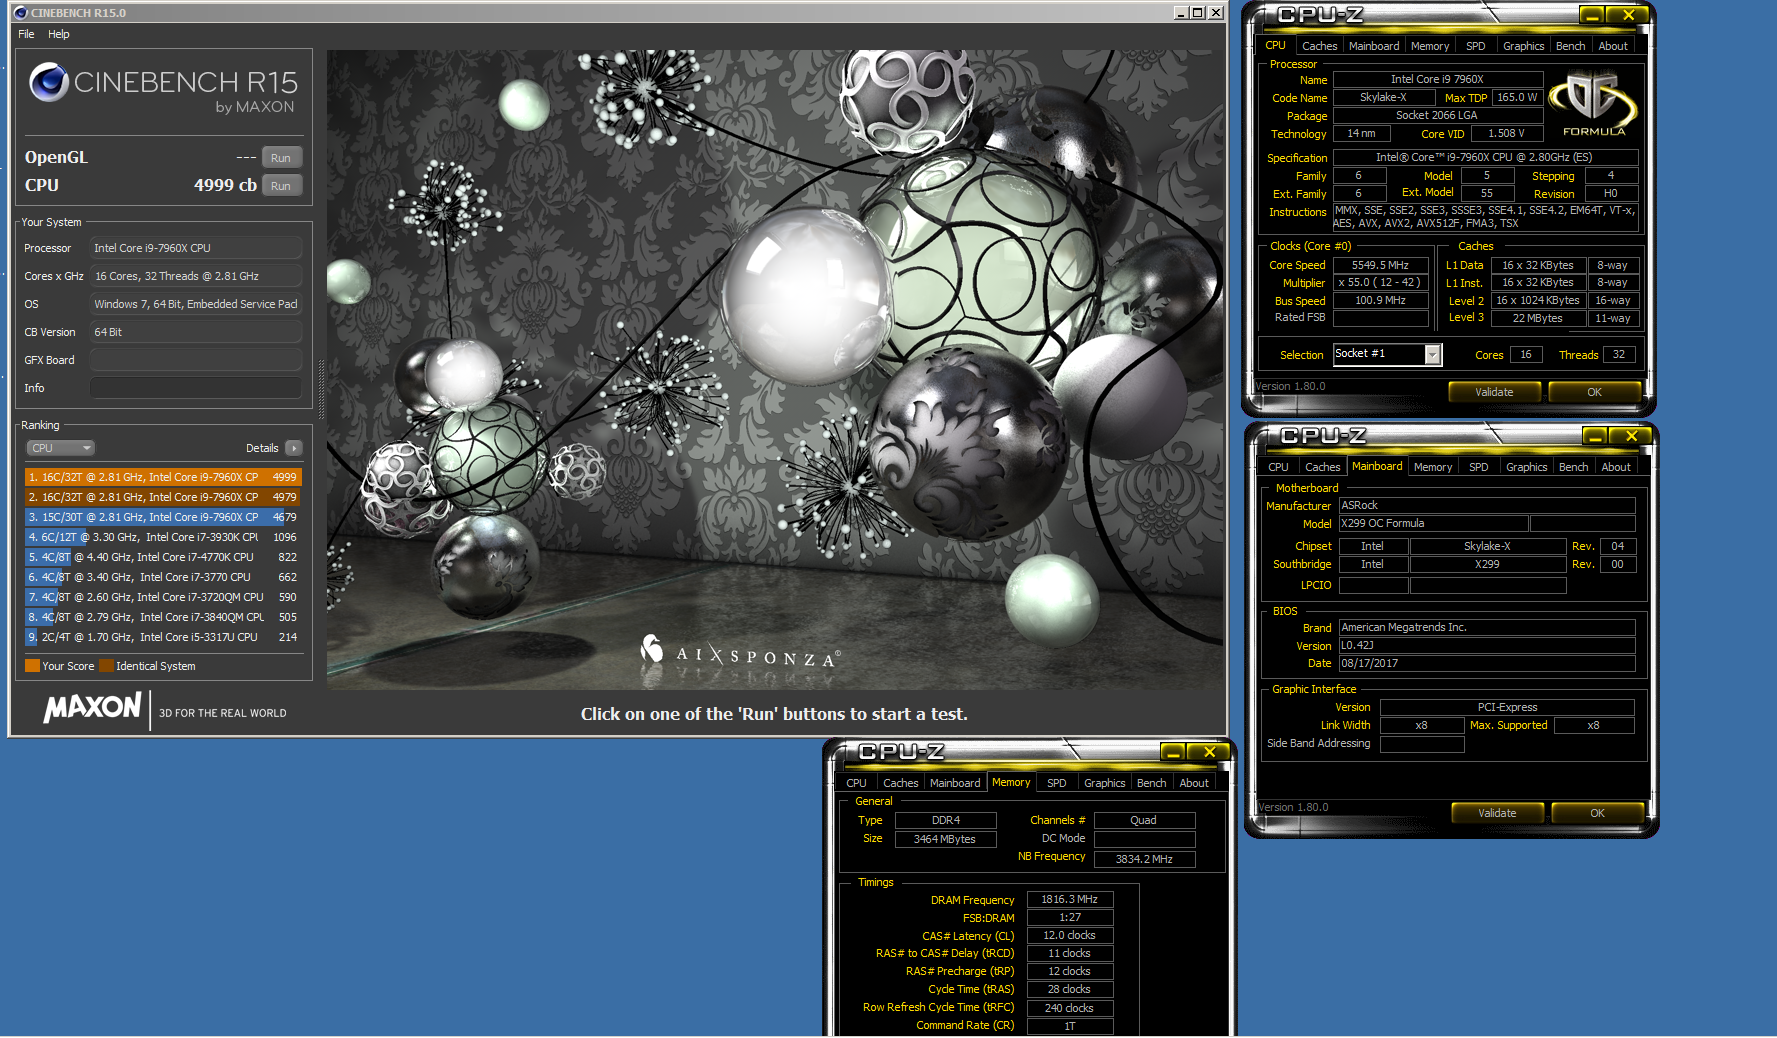Close the Mainboard CPU-Z window
The height and width of the screenshot is (1038, 1777).
(x=1631, y=436)
